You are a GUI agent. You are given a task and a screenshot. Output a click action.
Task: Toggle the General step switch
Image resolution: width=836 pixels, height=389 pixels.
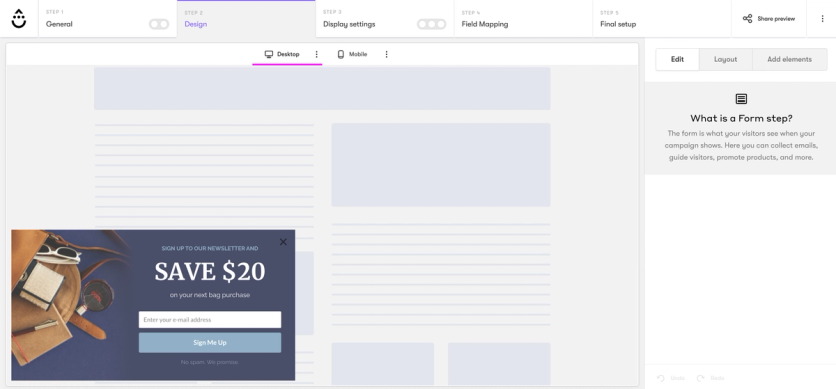(159, 24)
